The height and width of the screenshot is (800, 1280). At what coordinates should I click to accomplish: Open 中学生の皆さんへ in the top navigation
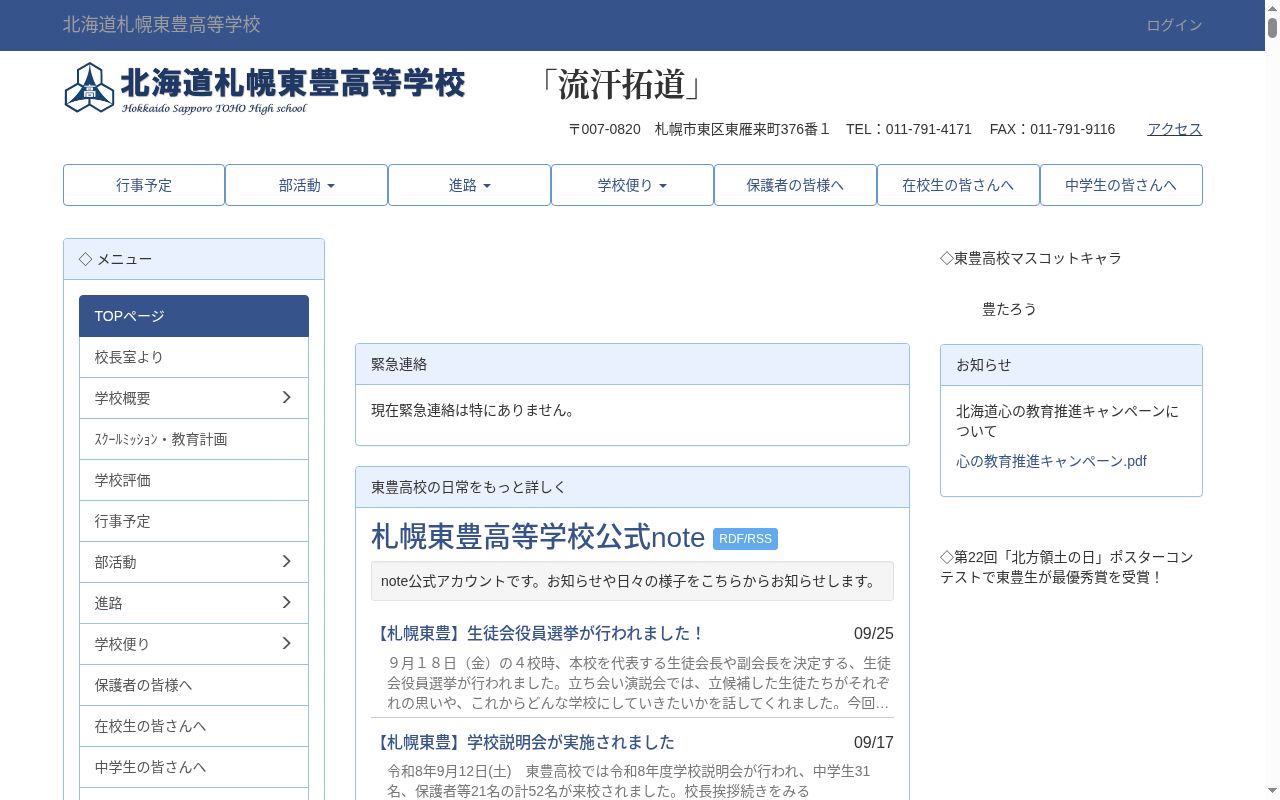(1121, 185)
